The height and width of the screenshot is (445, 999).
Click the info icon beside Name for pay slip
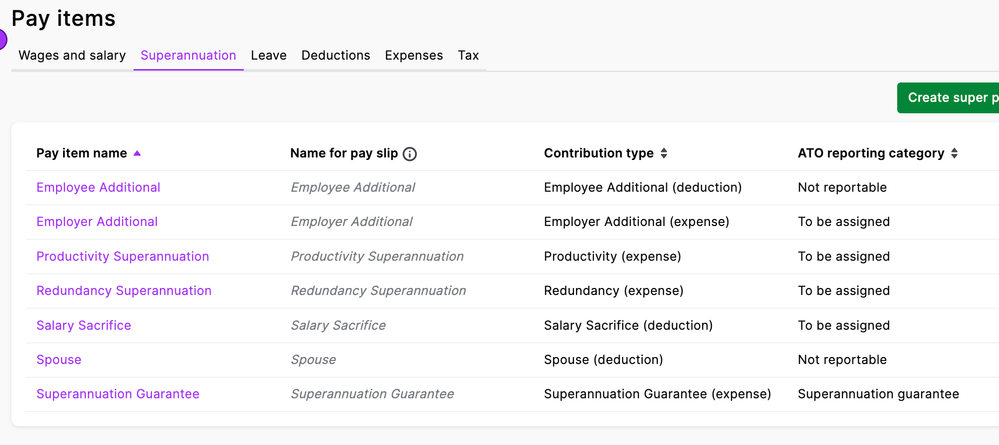pyautogui.click(x=410, y=154)
